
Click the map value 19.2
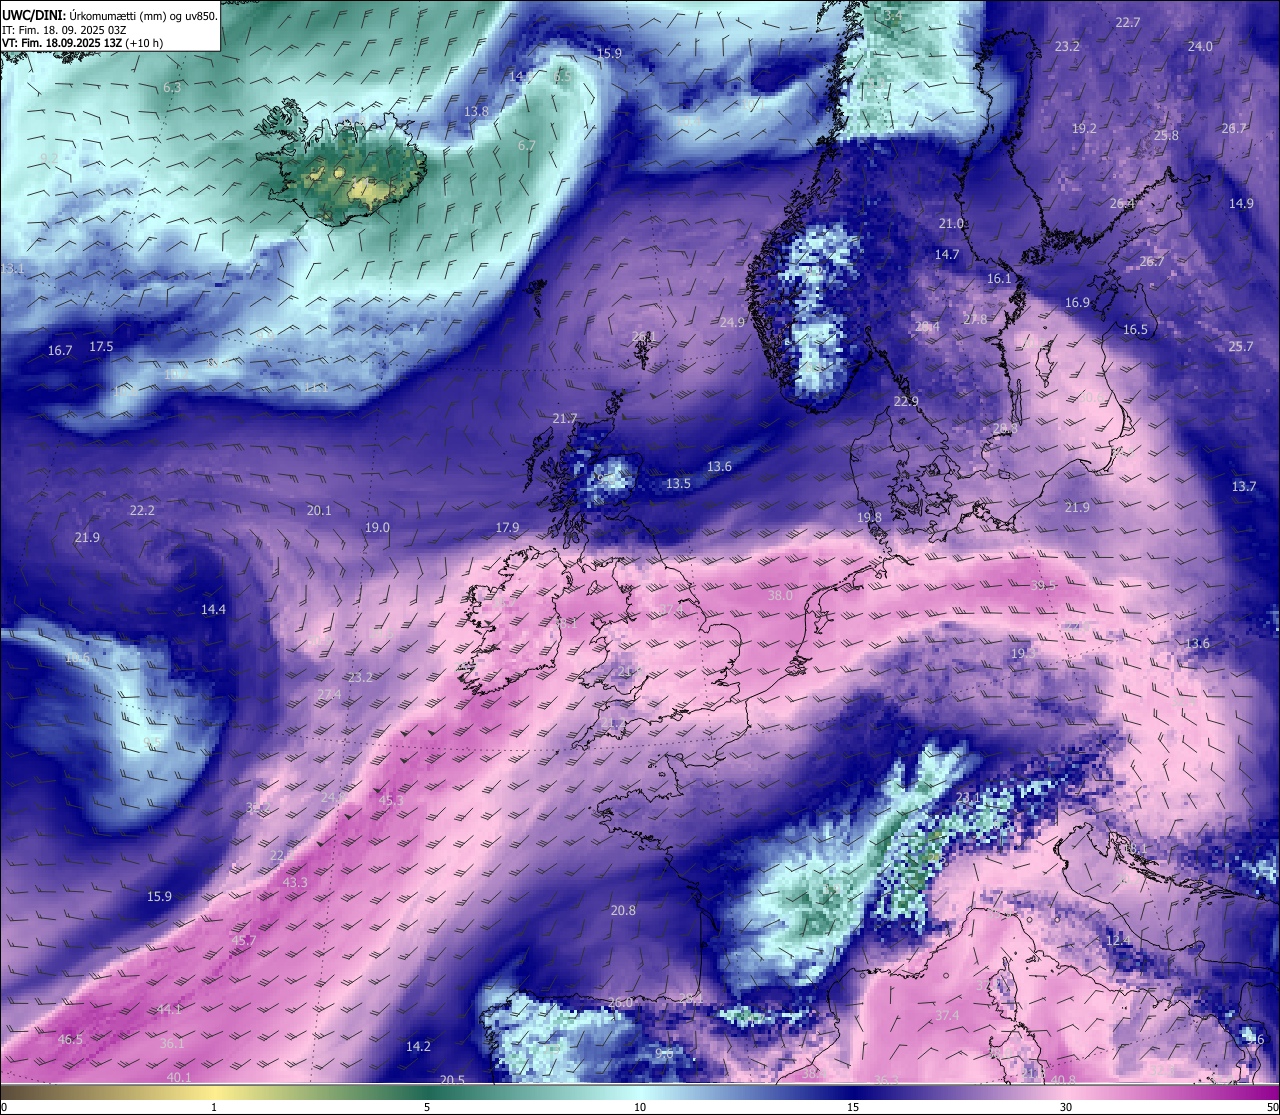click(x=1084, y=128)
